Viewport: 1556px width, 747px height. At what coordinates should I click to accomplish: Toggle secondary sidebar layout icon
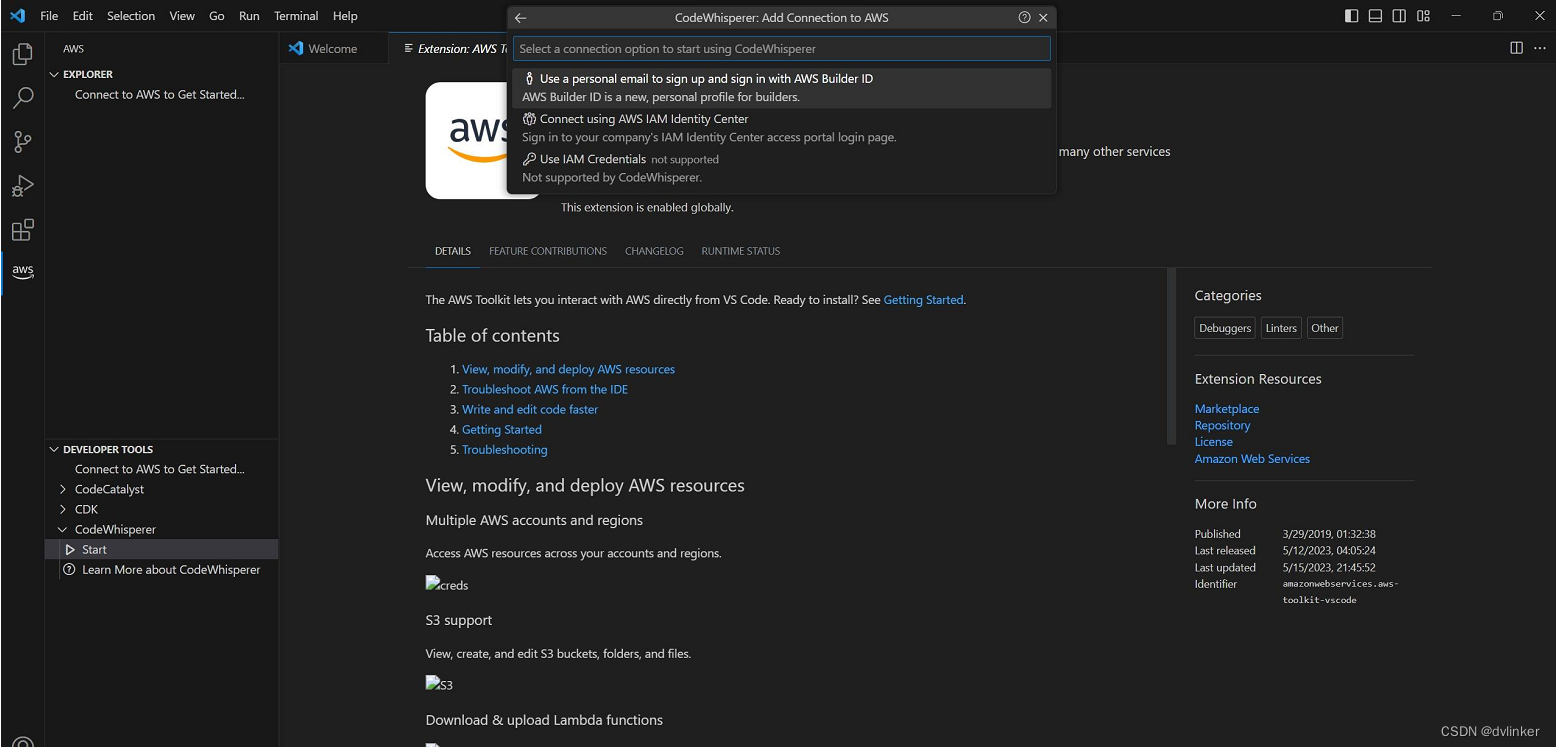pos(1400,16)
